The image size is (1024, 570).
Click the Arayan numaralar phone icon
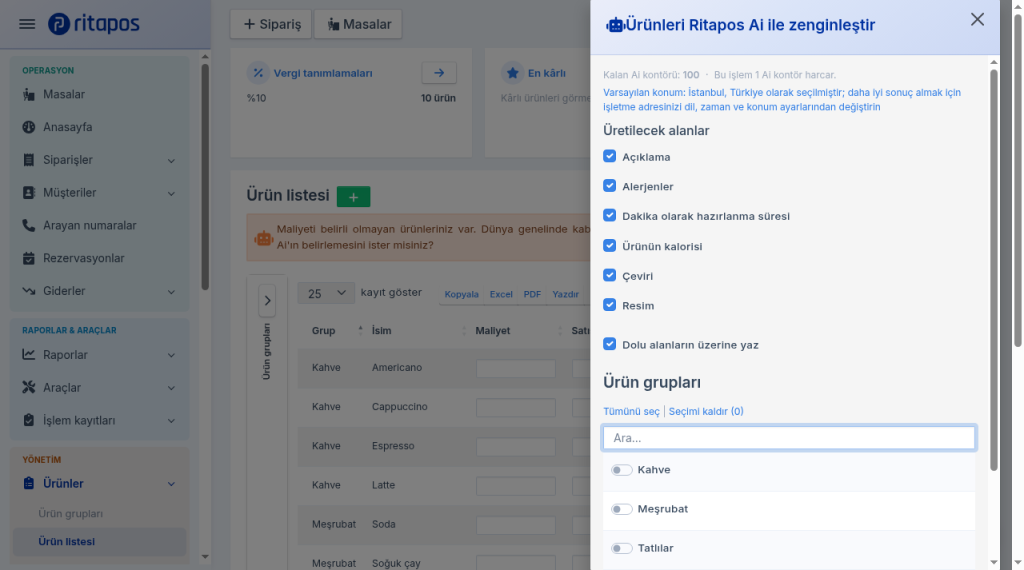point(29,225)
